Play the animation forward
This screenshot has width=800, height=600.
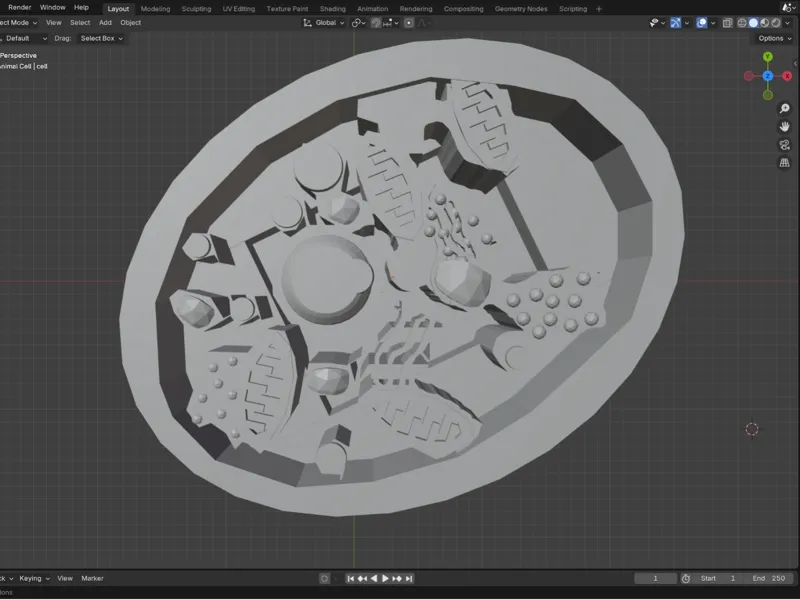pyautogui.click(x=386, y=578)
